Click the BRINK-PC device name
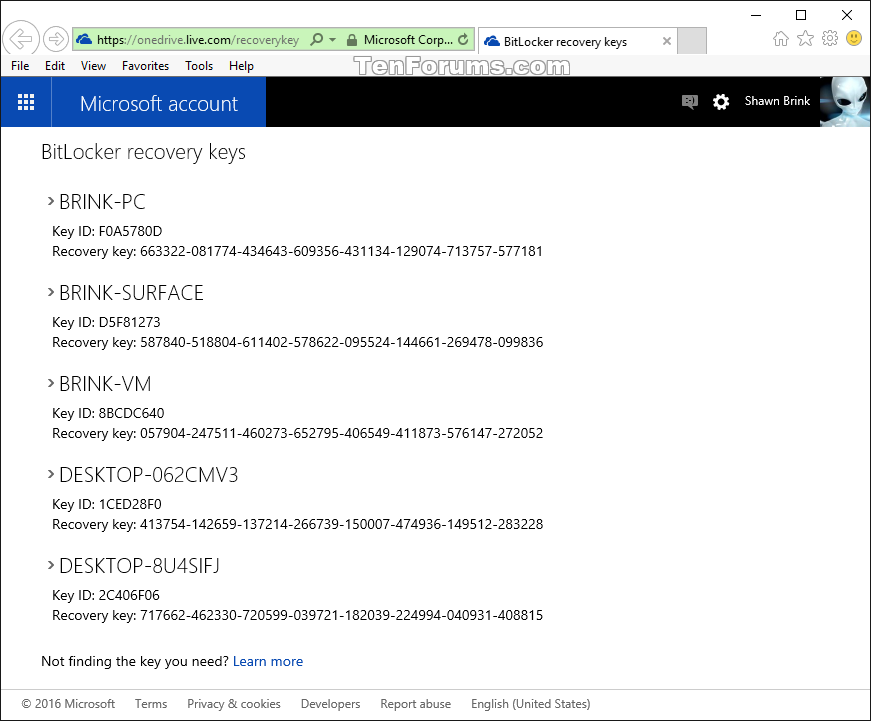Viewport: 871px width, 721px height. pyautogui.click(x=102, y=202)
